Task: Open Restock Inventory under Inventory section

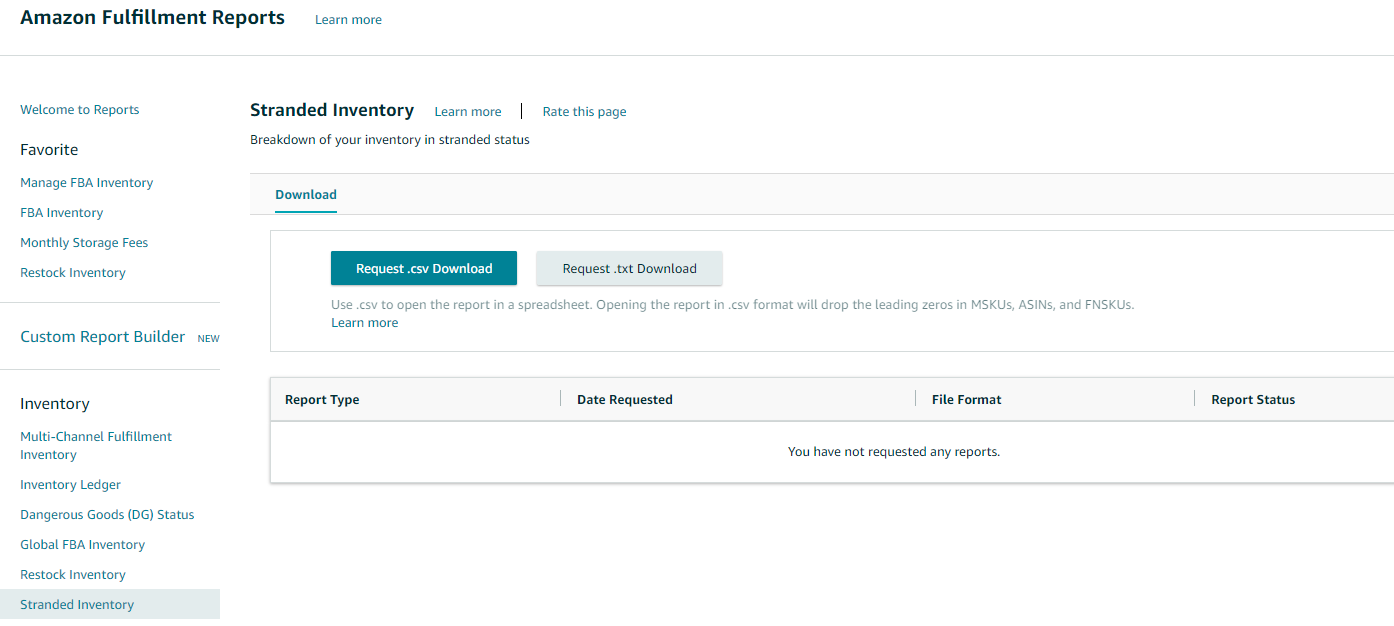Action: click(x=73, y=575)
